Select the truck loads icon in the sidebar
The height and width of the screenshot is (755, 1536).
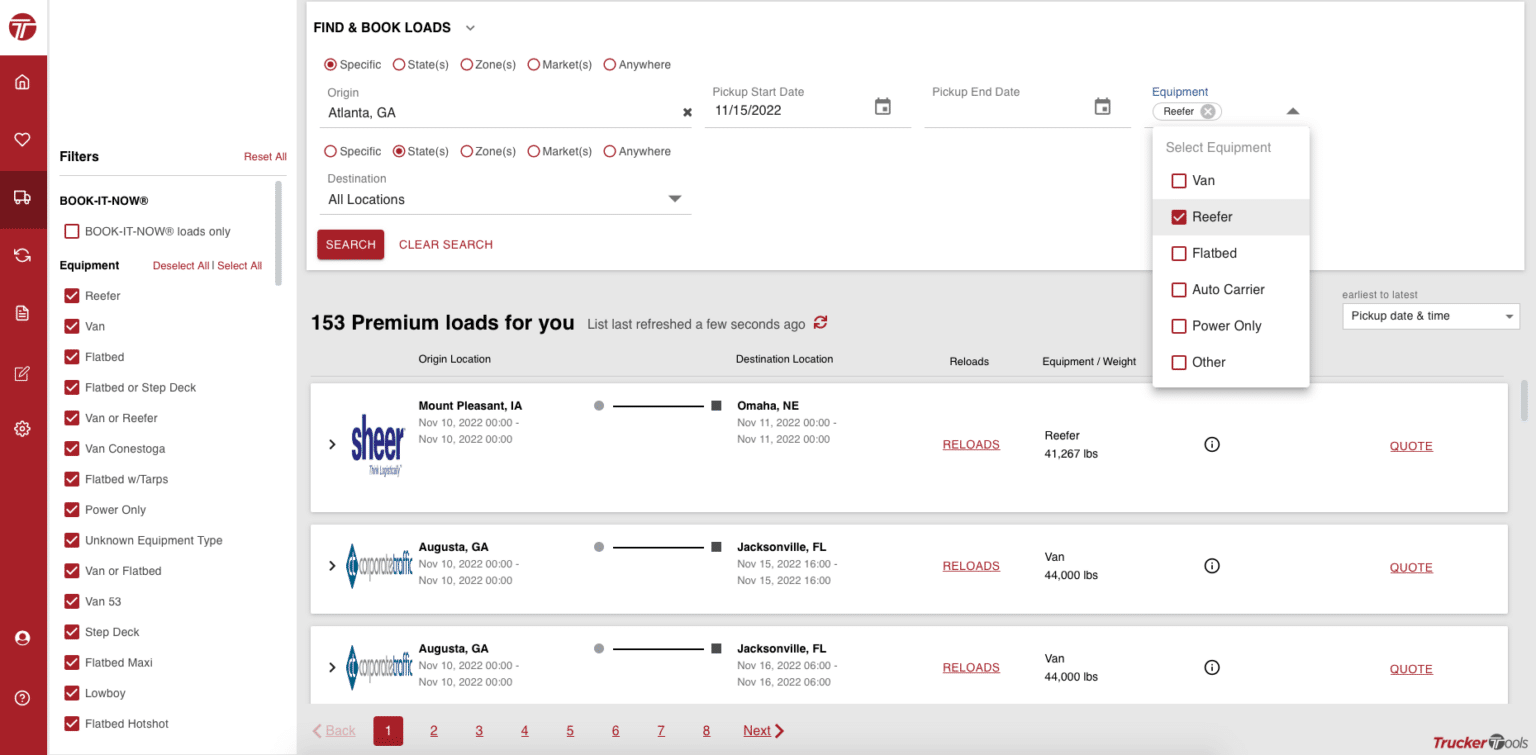coord(23,199)
